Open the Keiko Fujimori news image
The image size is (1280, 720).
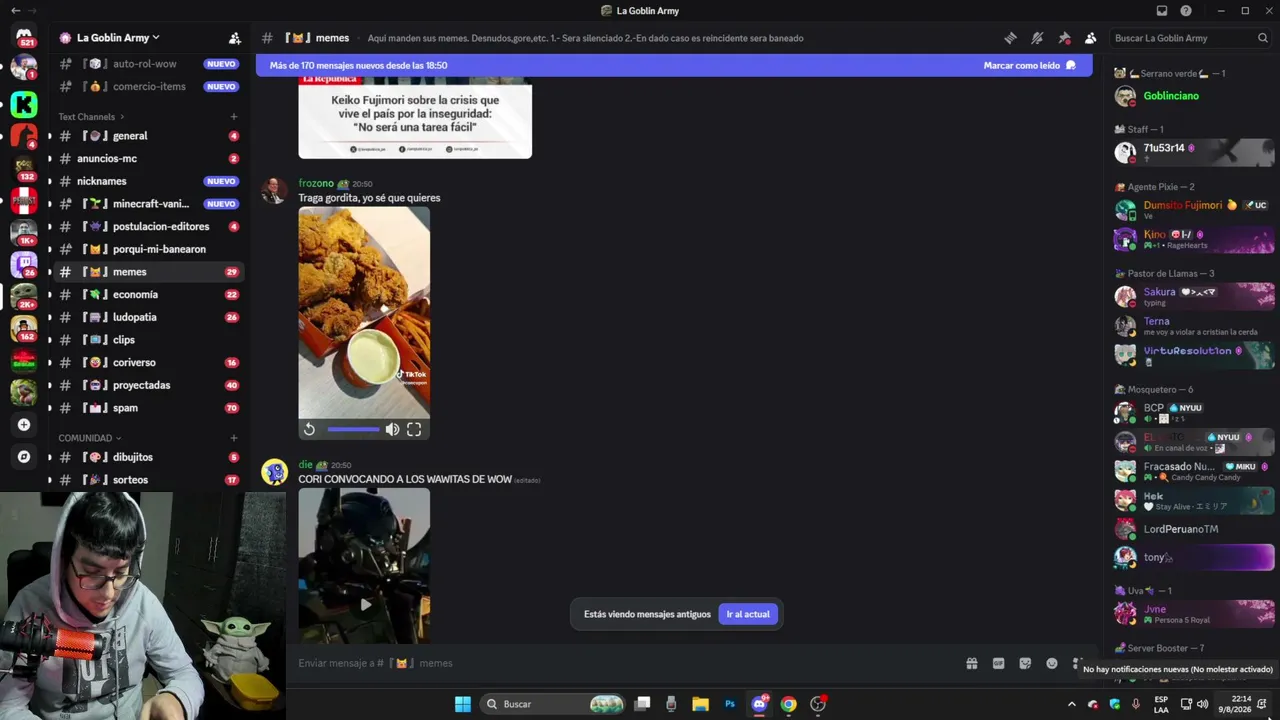coord(415,118)
